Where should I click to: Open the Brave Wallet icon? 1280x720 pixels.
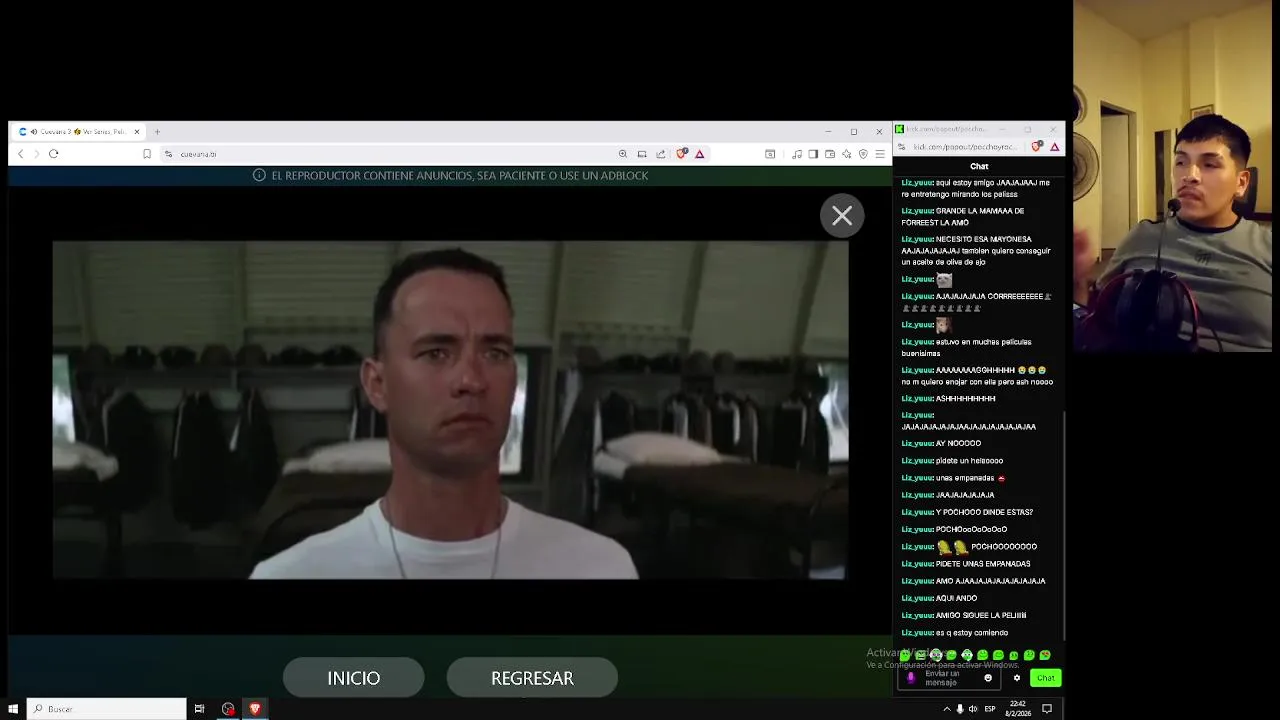[x=830, y=154]
